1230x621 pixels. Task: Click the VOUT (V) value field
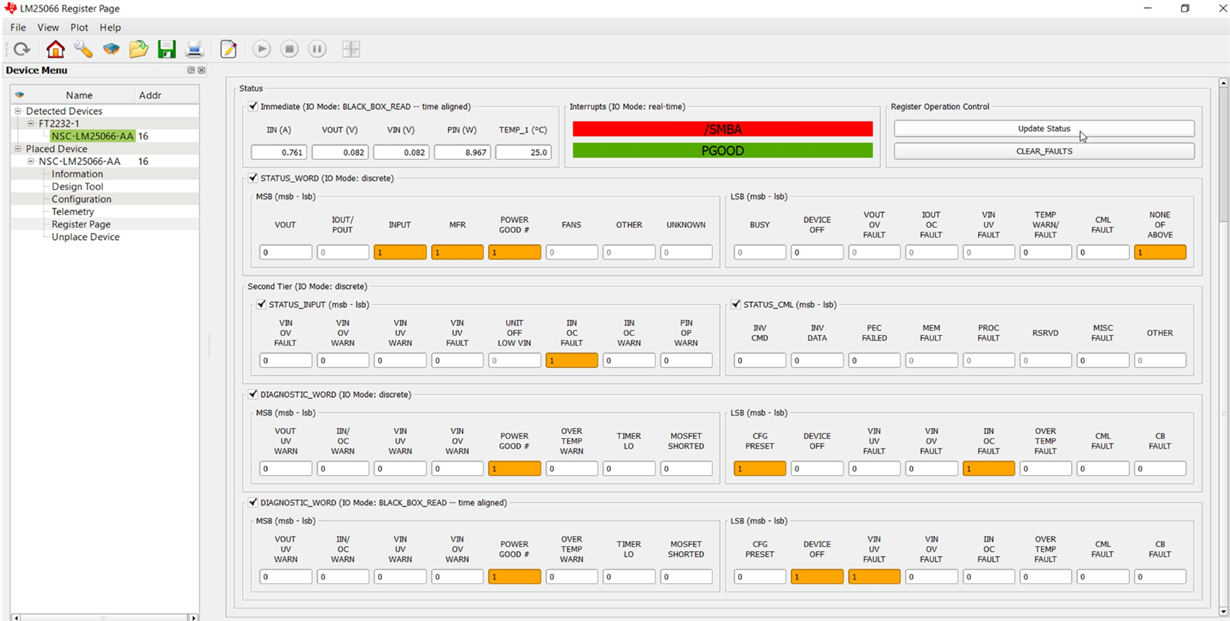coord(340,152)
